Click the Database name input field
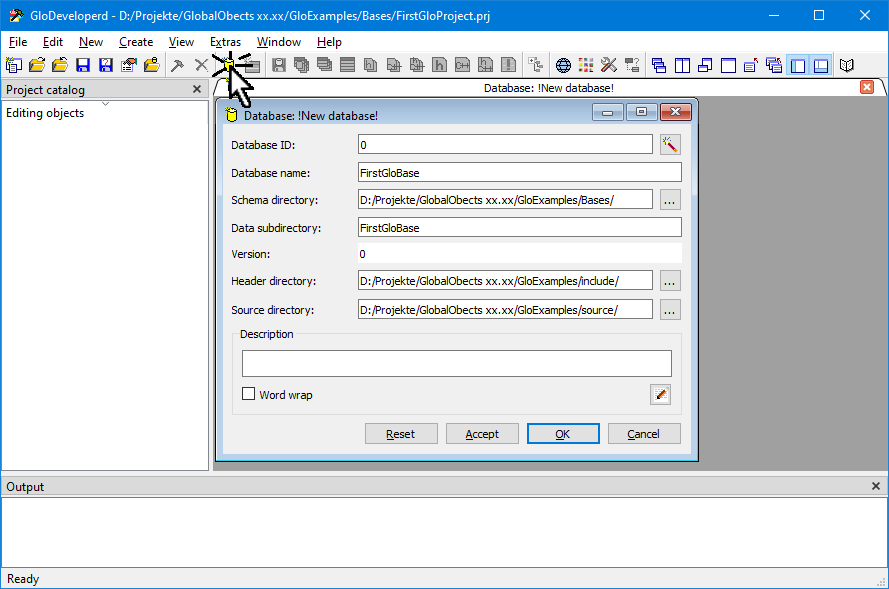This screenshot has height=589, width=889. (518, 172)
